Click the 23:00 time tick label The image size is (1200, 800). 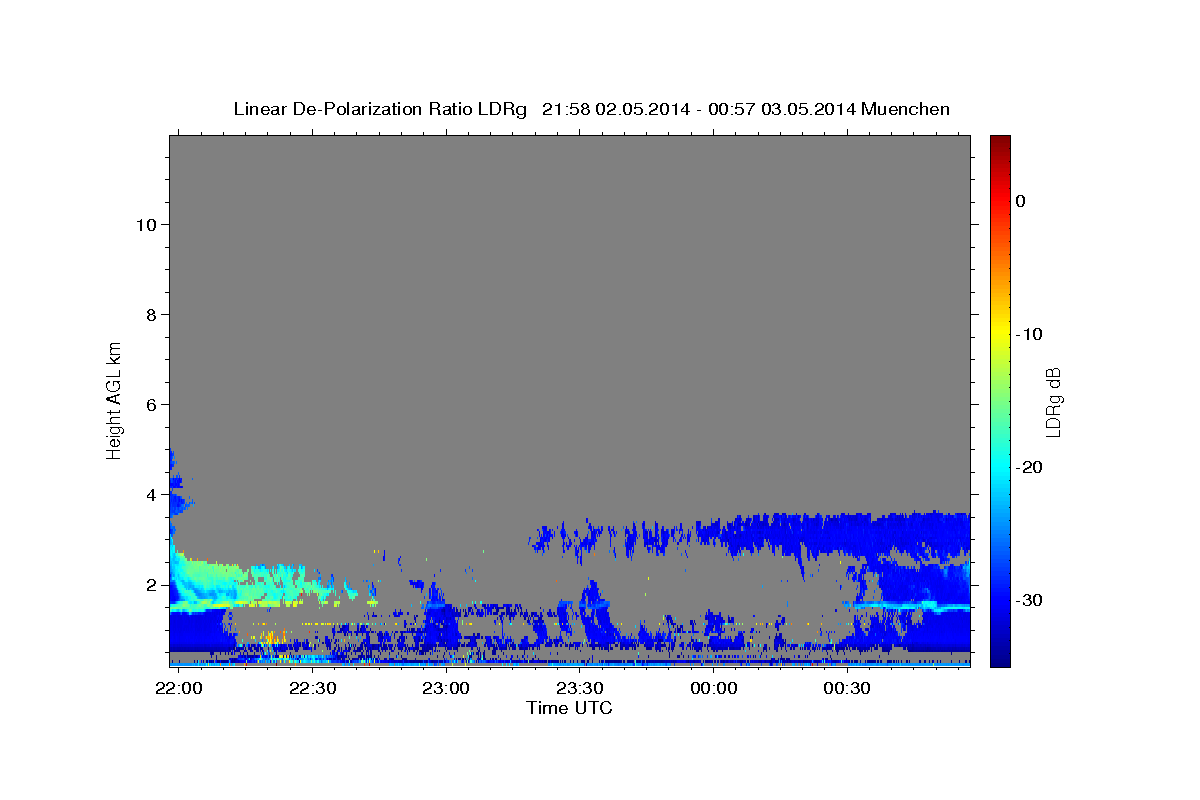tap(445, 689)
